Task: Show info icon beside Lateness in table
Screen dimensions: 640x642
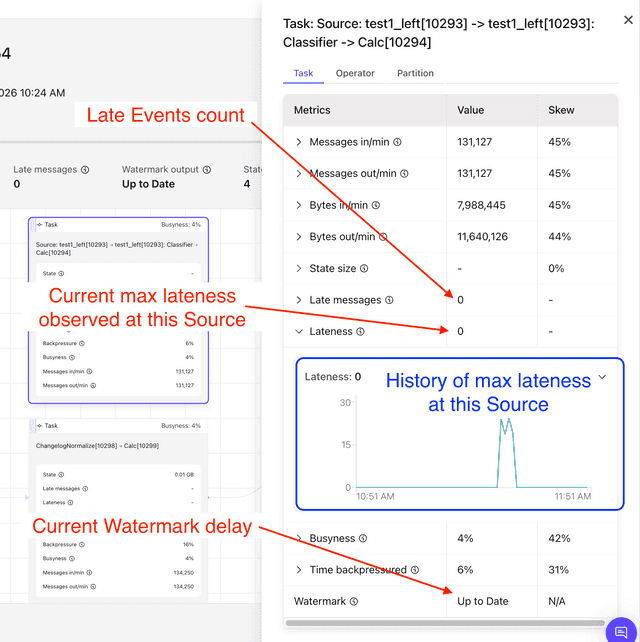Action: coord(360,332)
